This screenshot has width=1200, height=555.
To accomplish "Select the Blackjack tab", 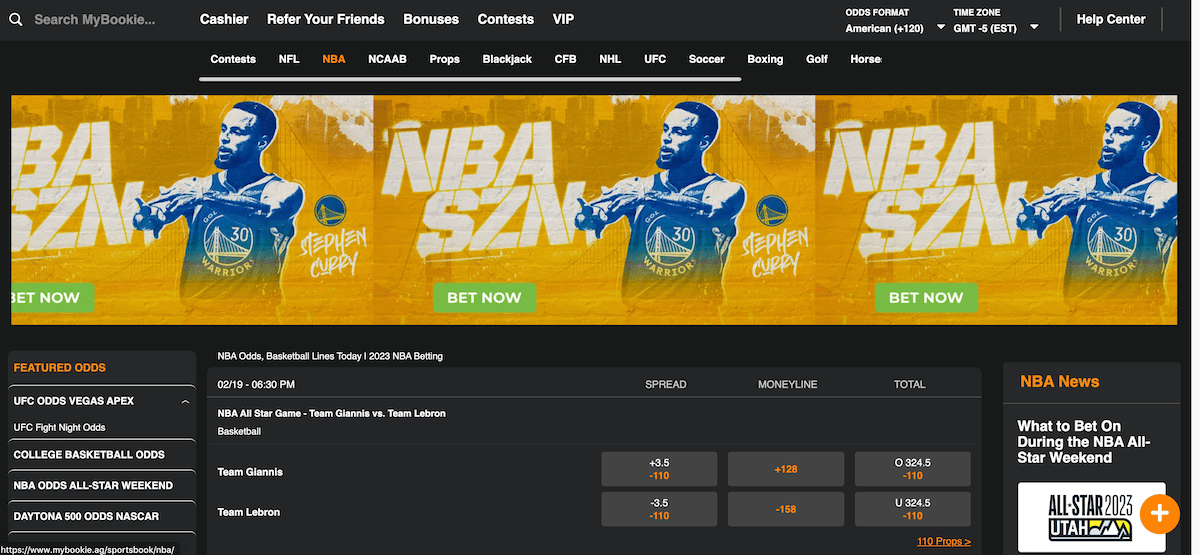I will pyautogui.click(x=507, y=59).
